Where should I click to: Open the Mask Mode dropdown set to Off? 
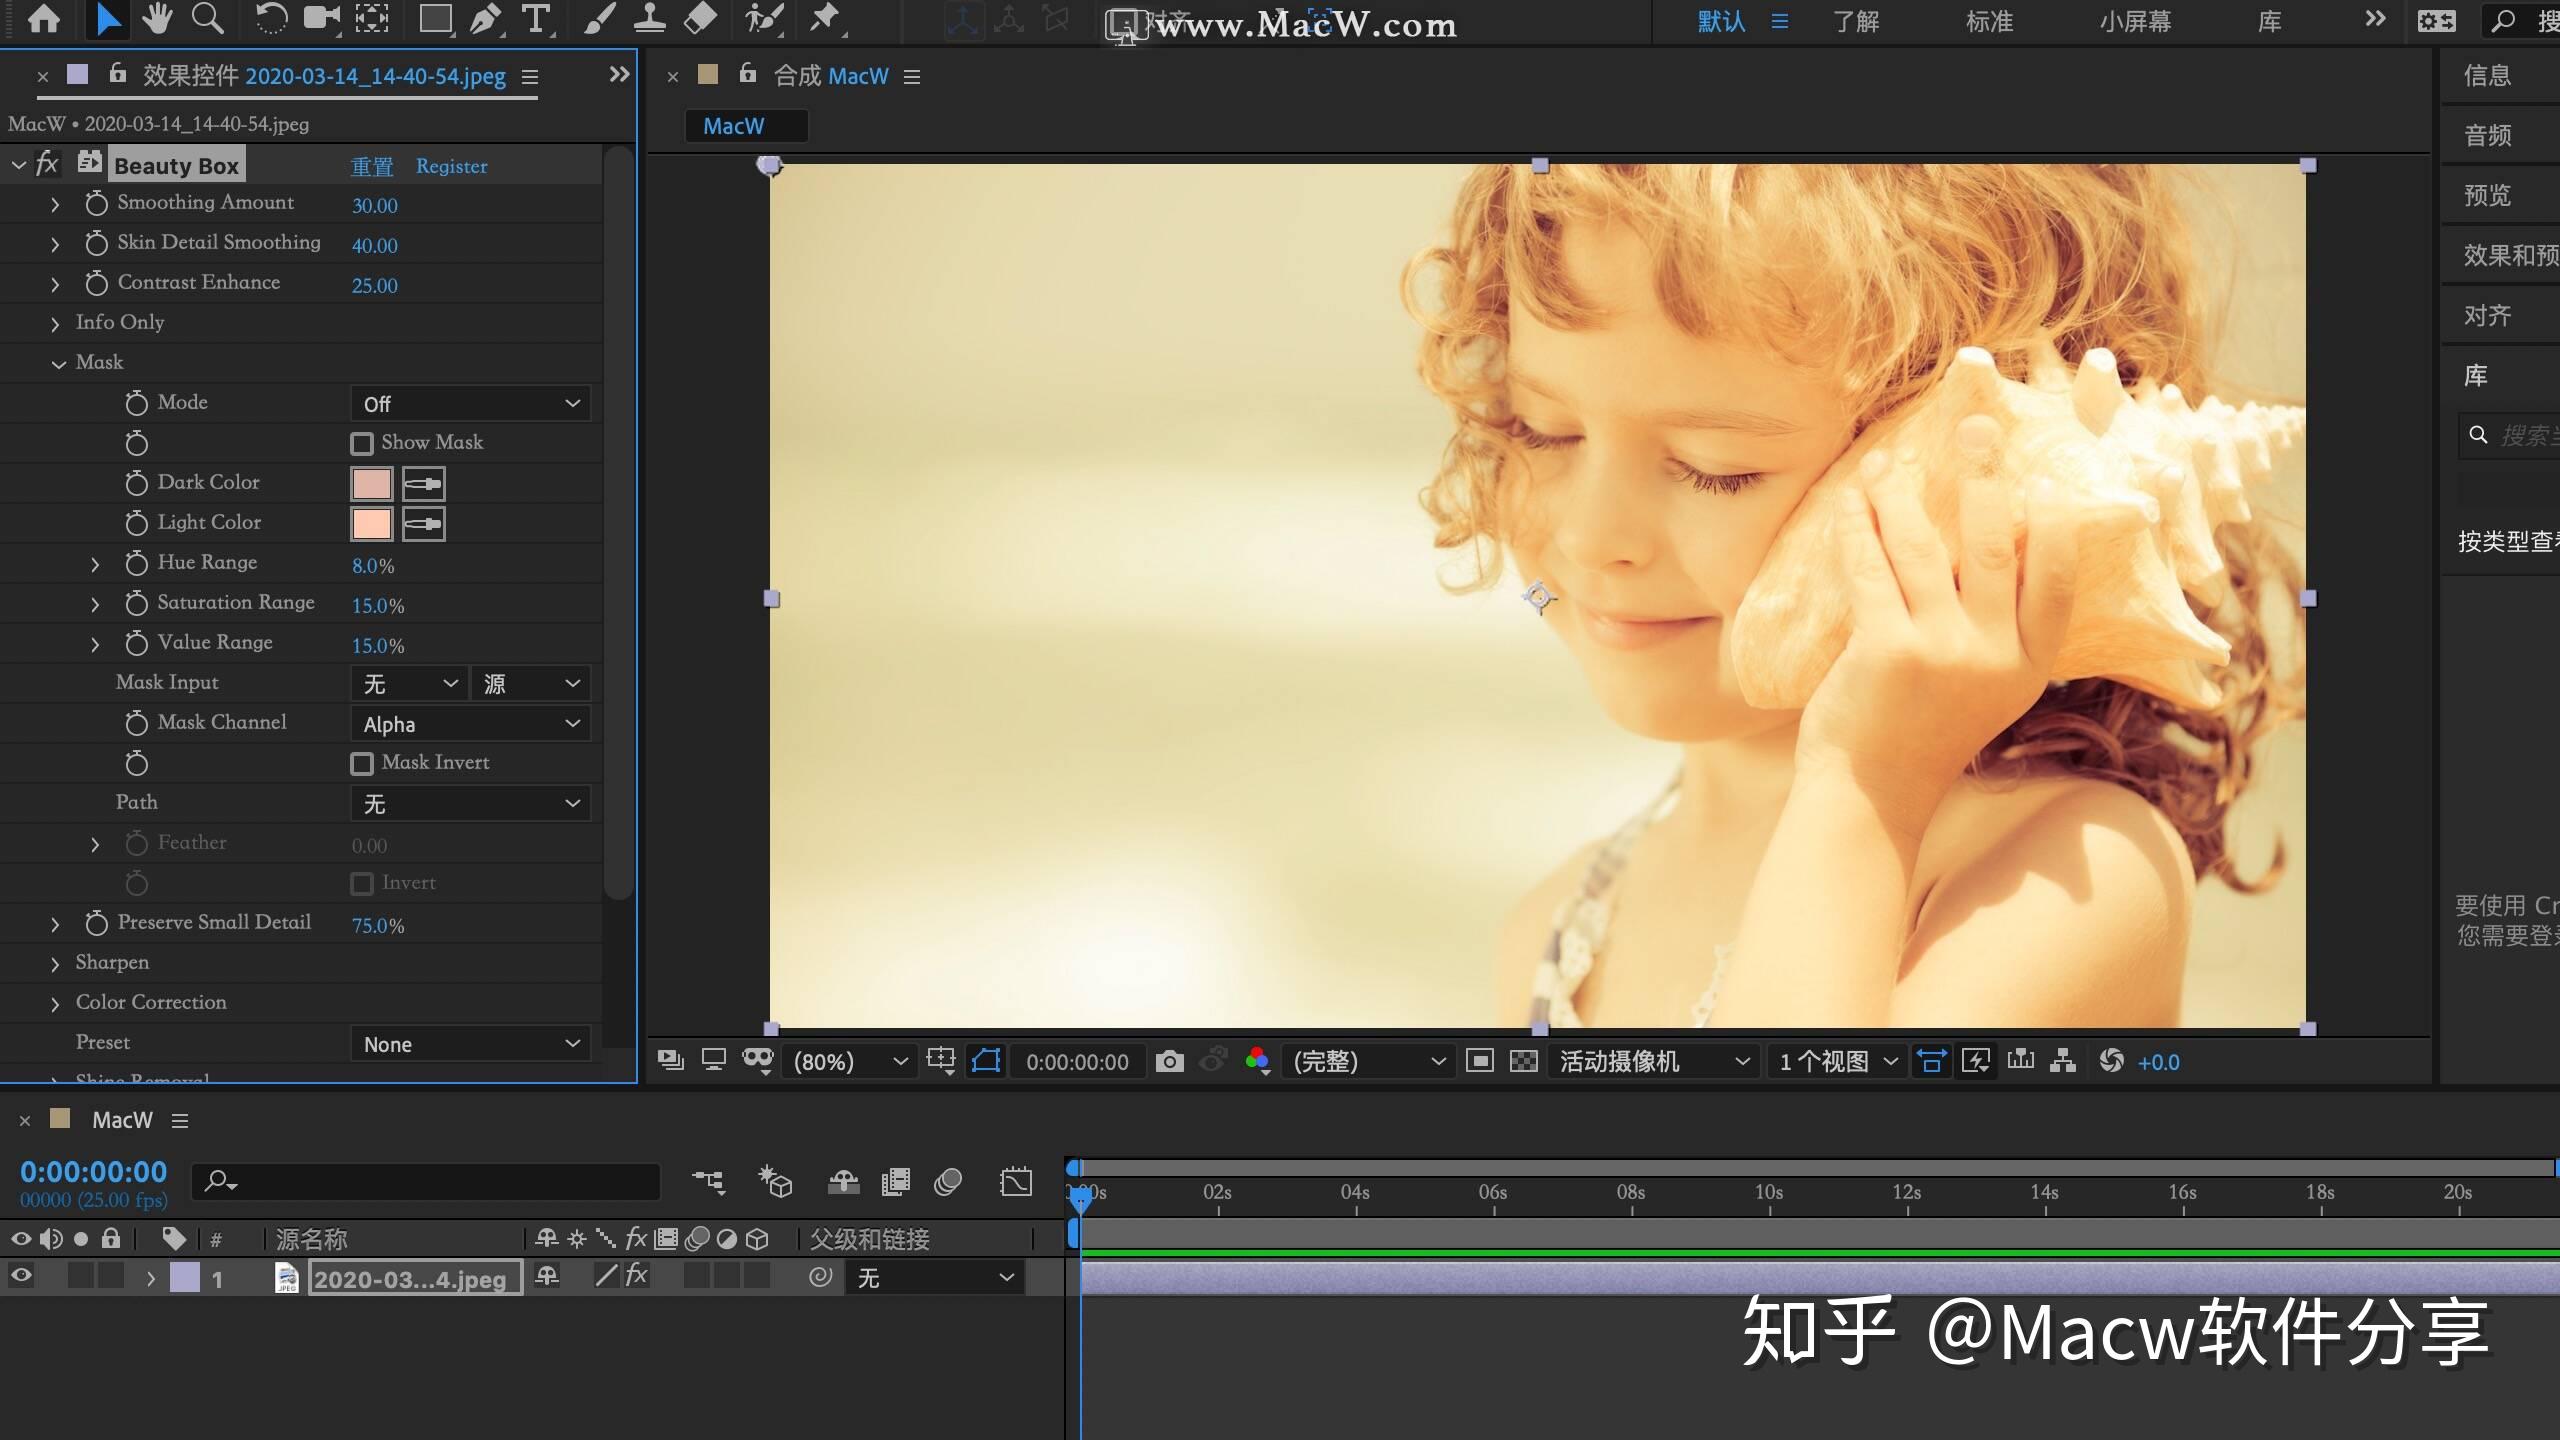point(470,403)
